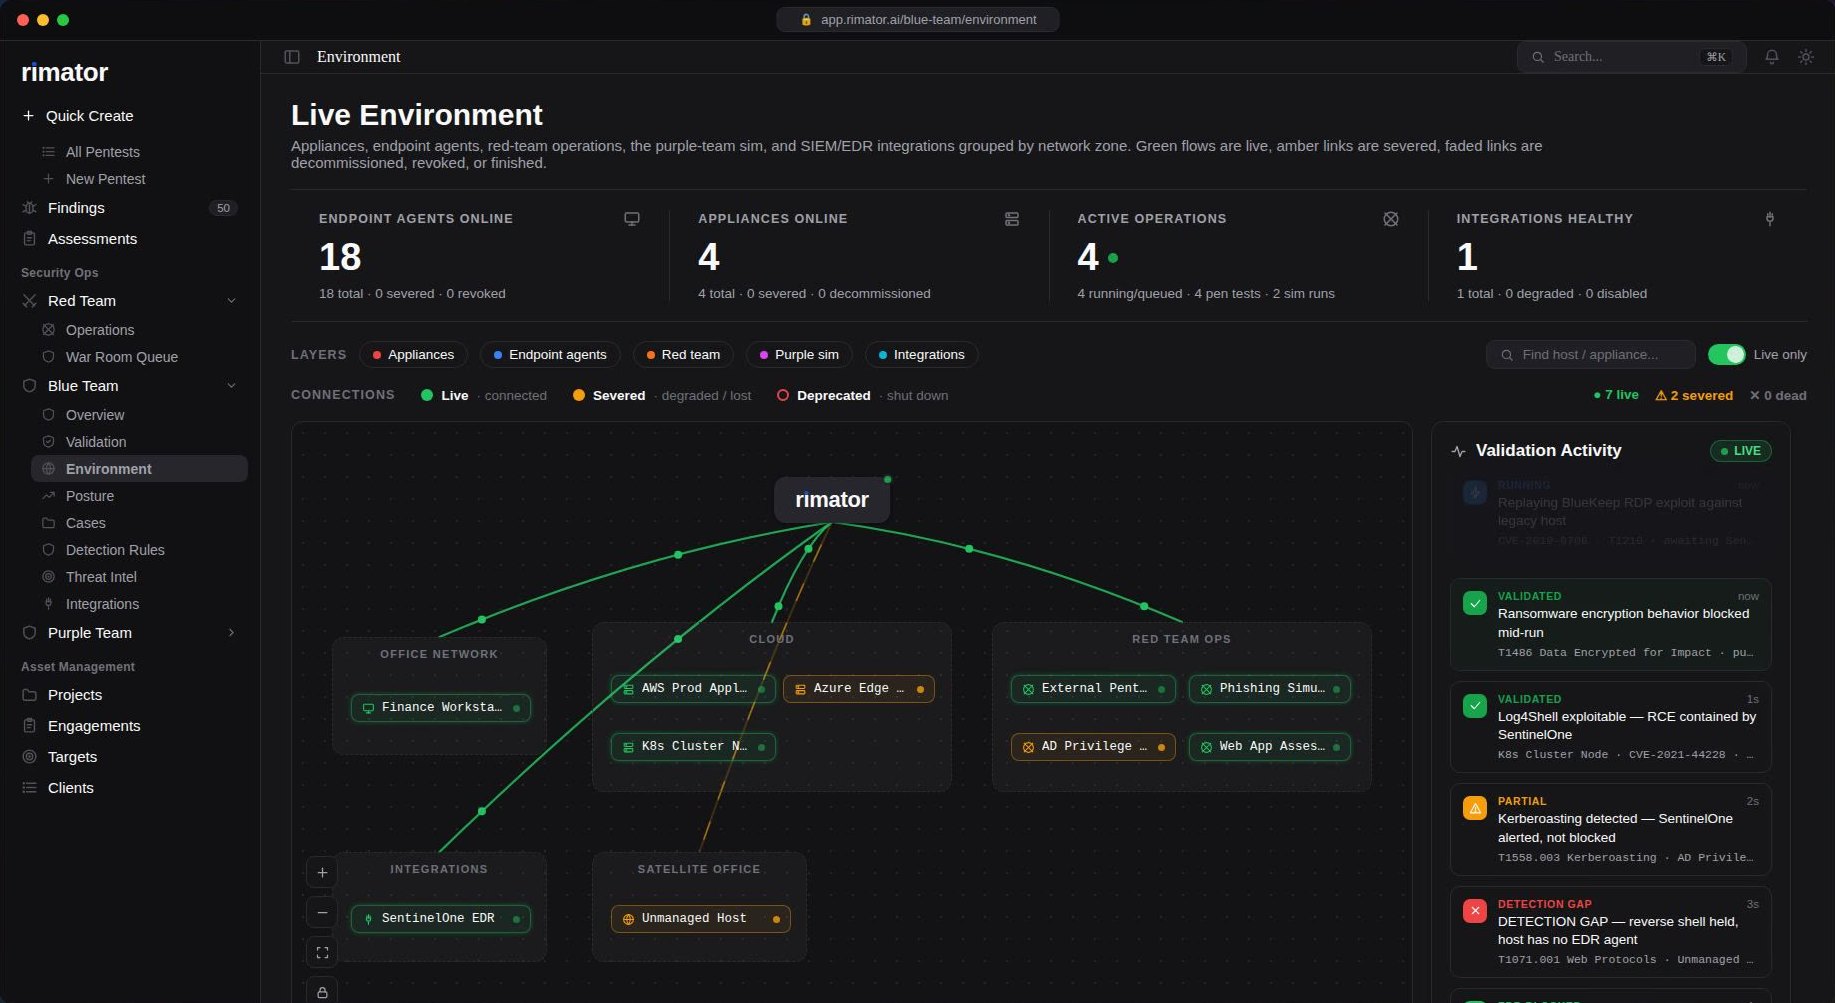Screen dimensions: 1835x1003
Task: Click the orange warning Partial icon
Action: [1475, 808]
